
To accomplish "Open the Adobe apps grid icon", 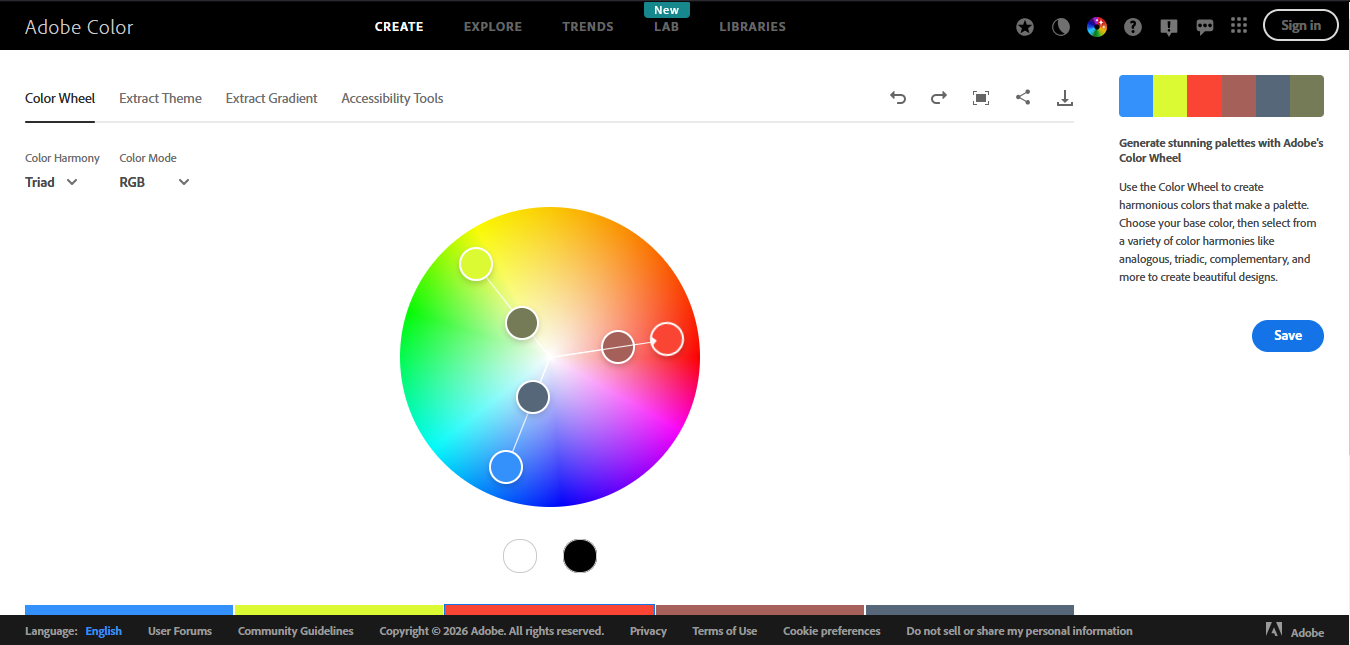I will point(1239,26).
